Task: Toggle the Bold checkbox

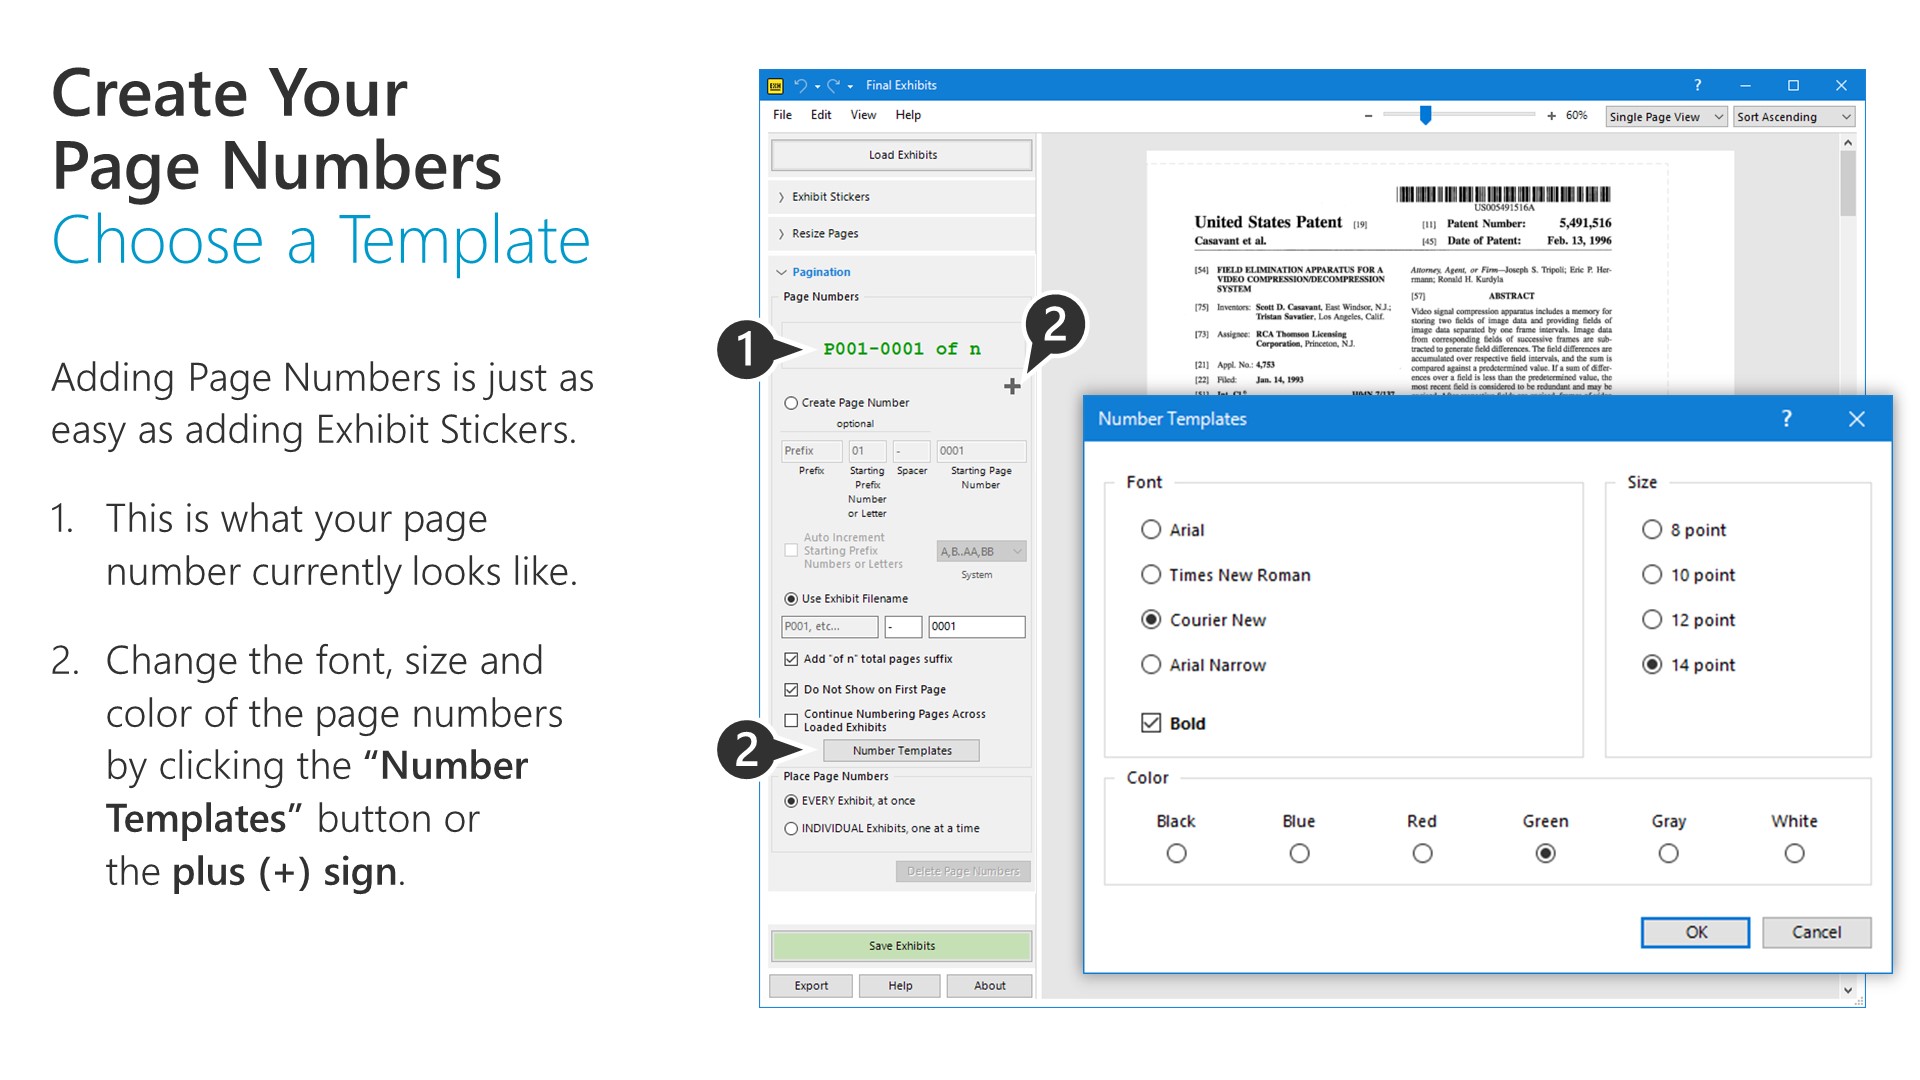Action: pyautogui.click(x=1151, y=723)
